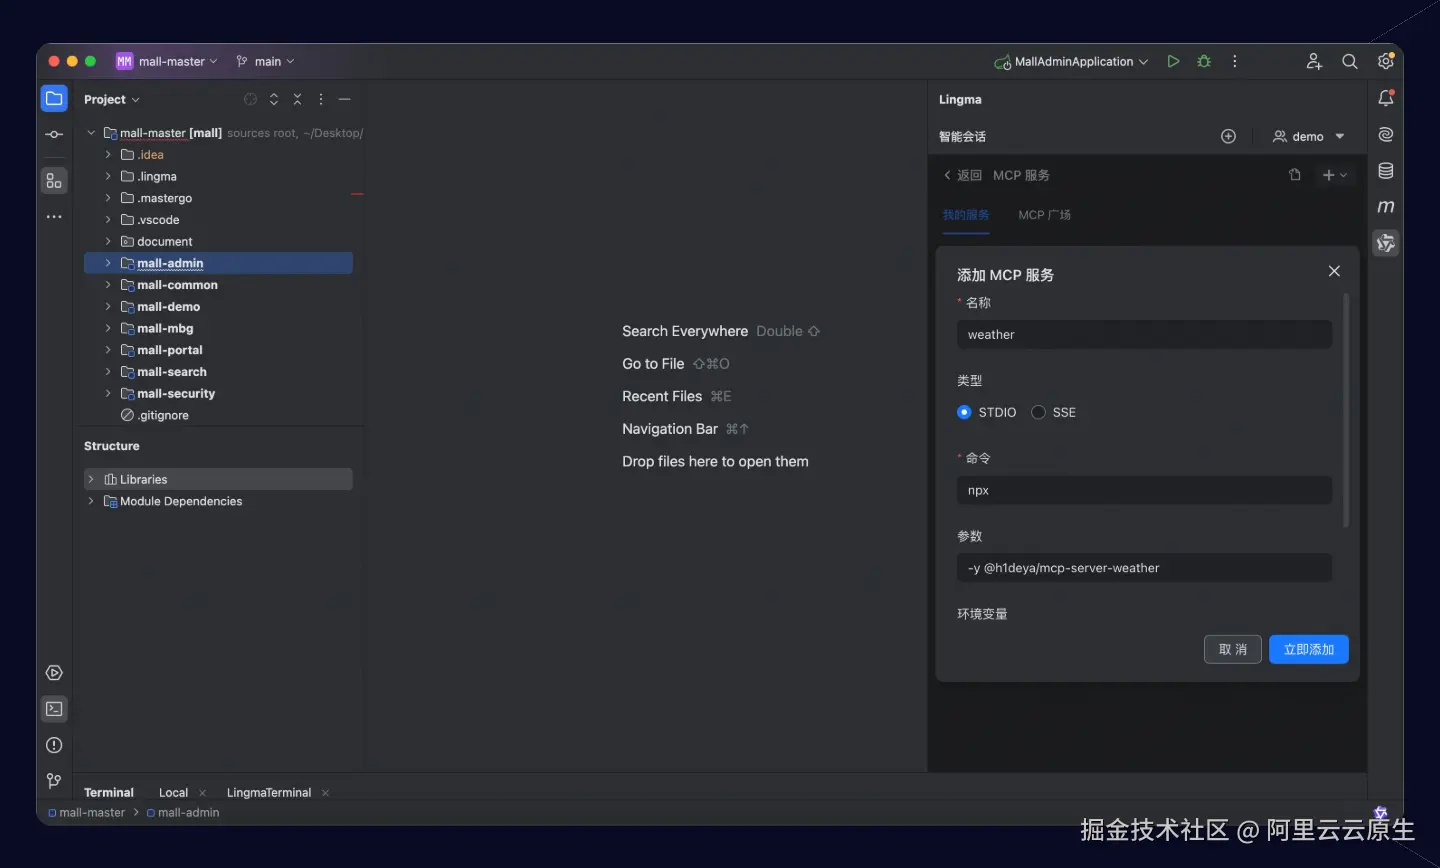The height and width of the screenshot is (868, 1440).
Task: Select opened file target icon in Project panel
Action: [x=250, y=99]
